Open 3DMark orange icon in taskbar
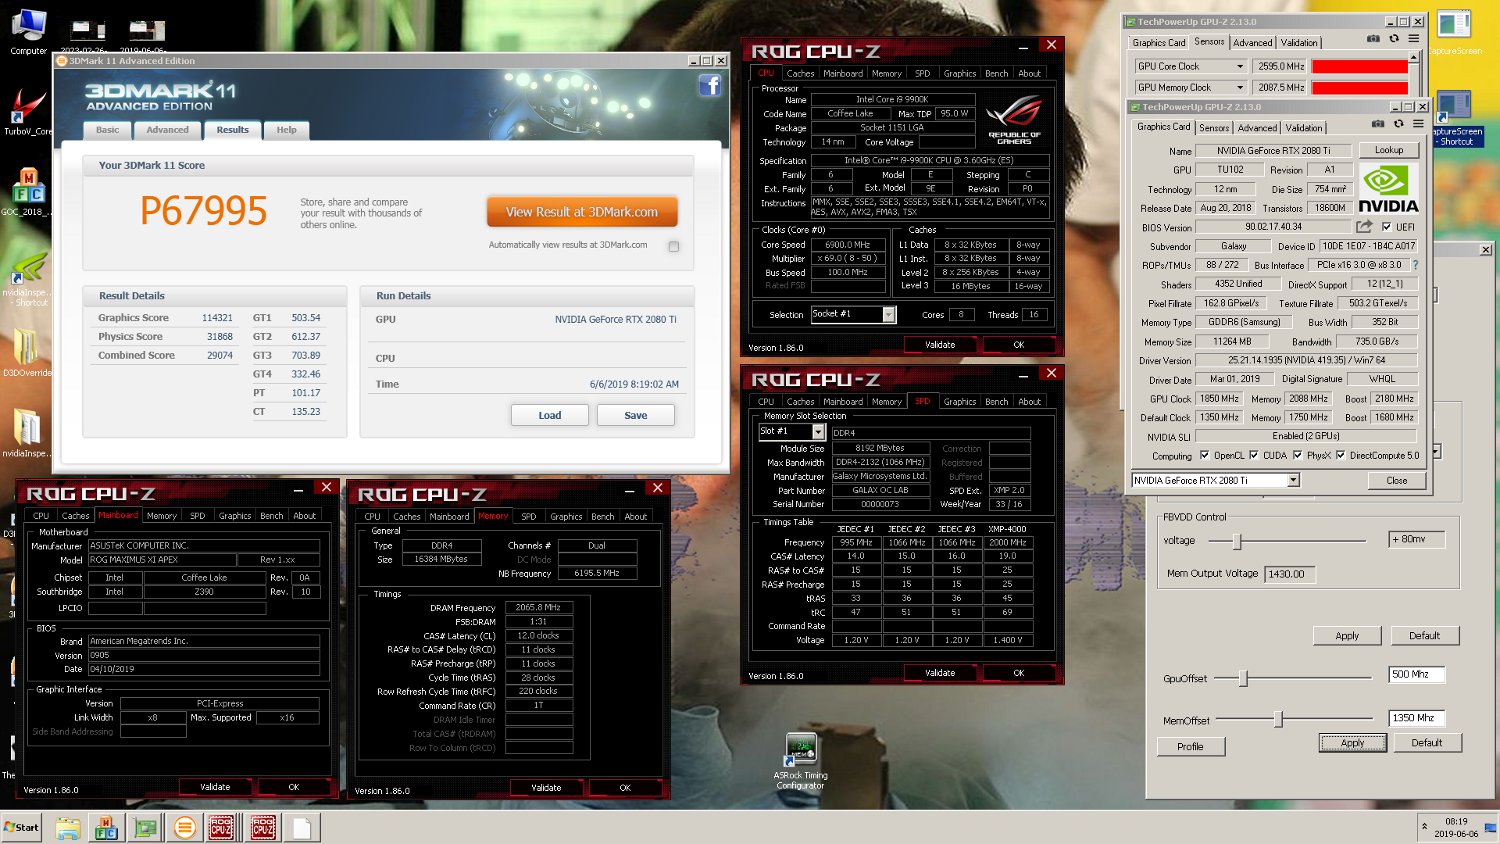Image resolution: width=1500 pixels, height=844 pixels. (184, 827)
